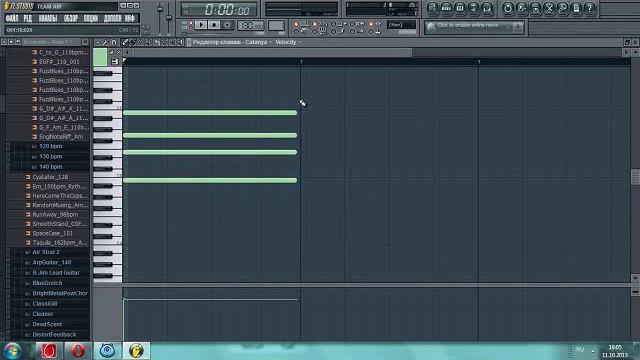
Task: Open the РЕД menu
Action: pyautogui.click(x=27, y=18)
